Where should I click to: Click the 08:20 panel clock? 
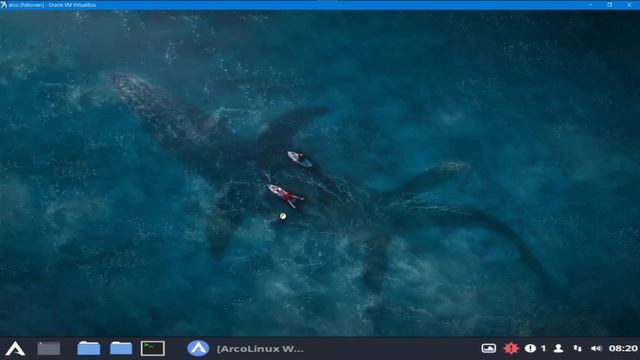(623, 349)
